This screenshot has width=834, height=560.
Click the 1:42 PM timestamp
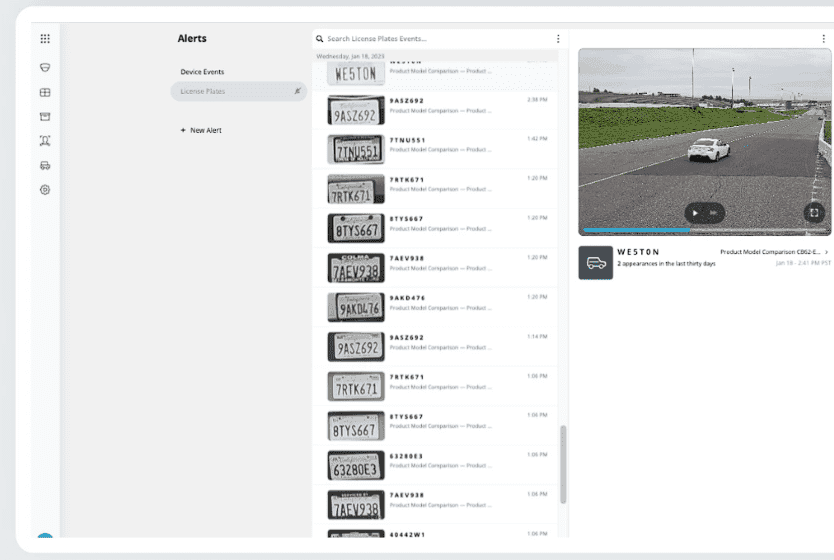537,139
